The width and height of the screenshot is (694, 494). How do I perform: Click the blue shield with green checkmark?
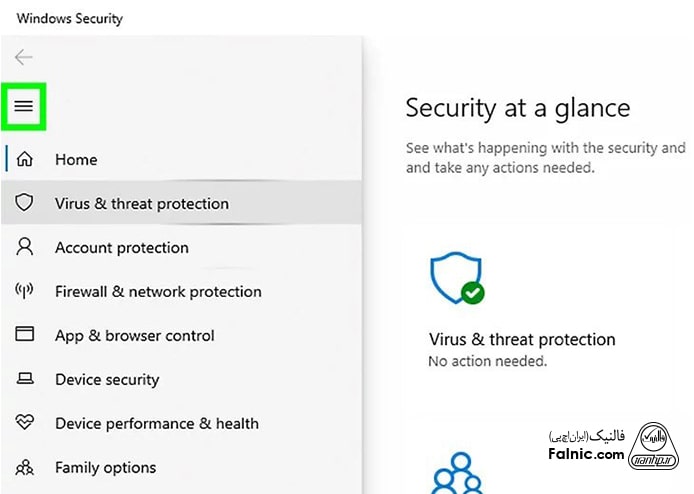pos(457,278)
